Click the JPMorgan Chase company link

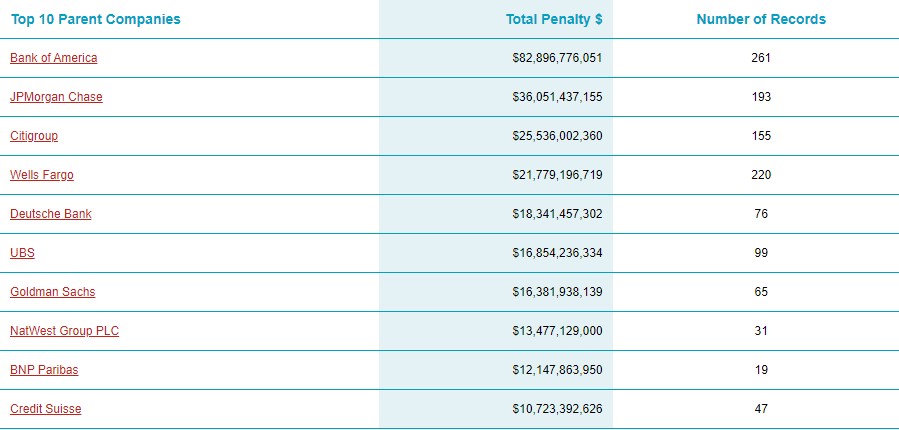click(56, 97)
